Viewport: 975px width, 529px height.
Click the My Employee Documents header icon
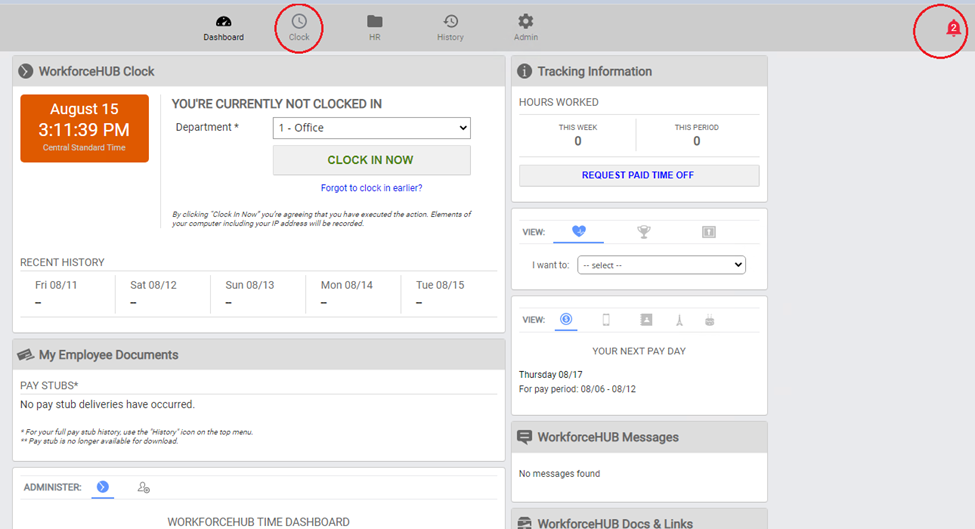pos(25,355)
